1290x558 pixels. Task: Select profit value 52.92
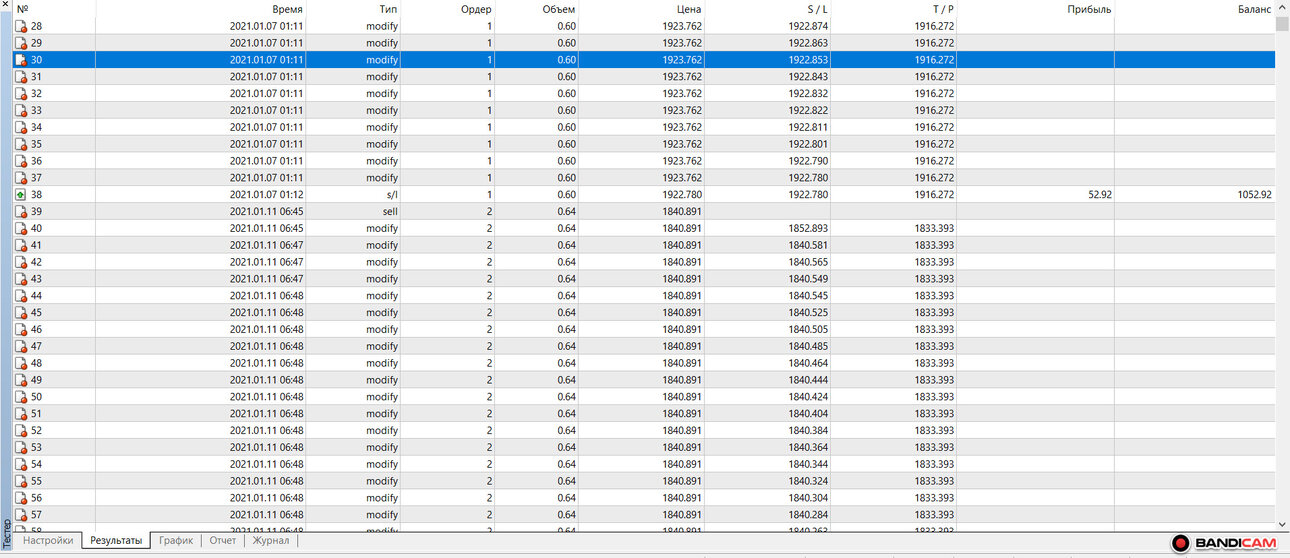pyautogui.click(x=1100, y=195)
